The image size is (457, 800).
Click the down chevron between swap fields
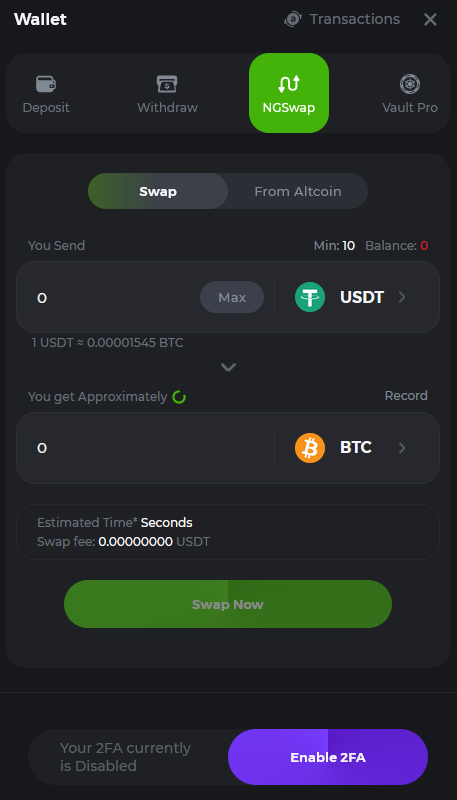pyautogui.click(x=228, y=367)
